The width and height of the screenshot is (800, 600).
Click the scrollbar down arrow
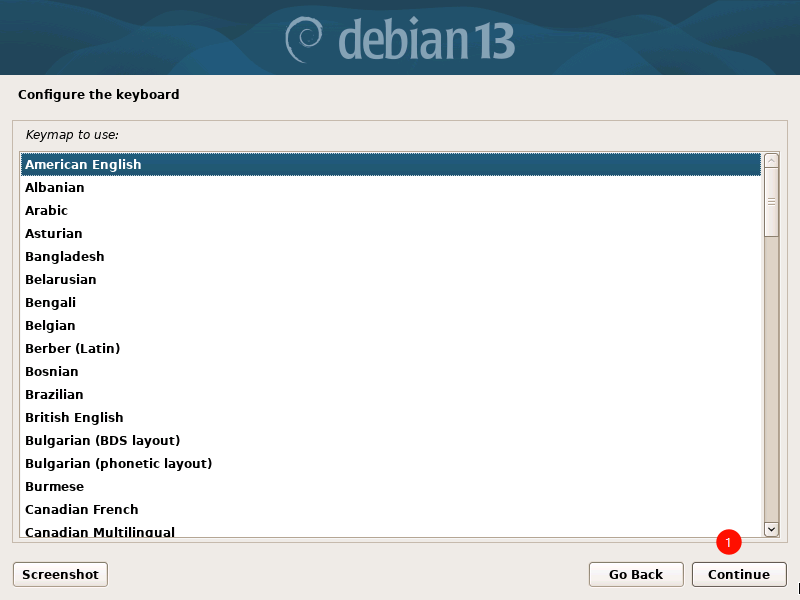point(770,530)
